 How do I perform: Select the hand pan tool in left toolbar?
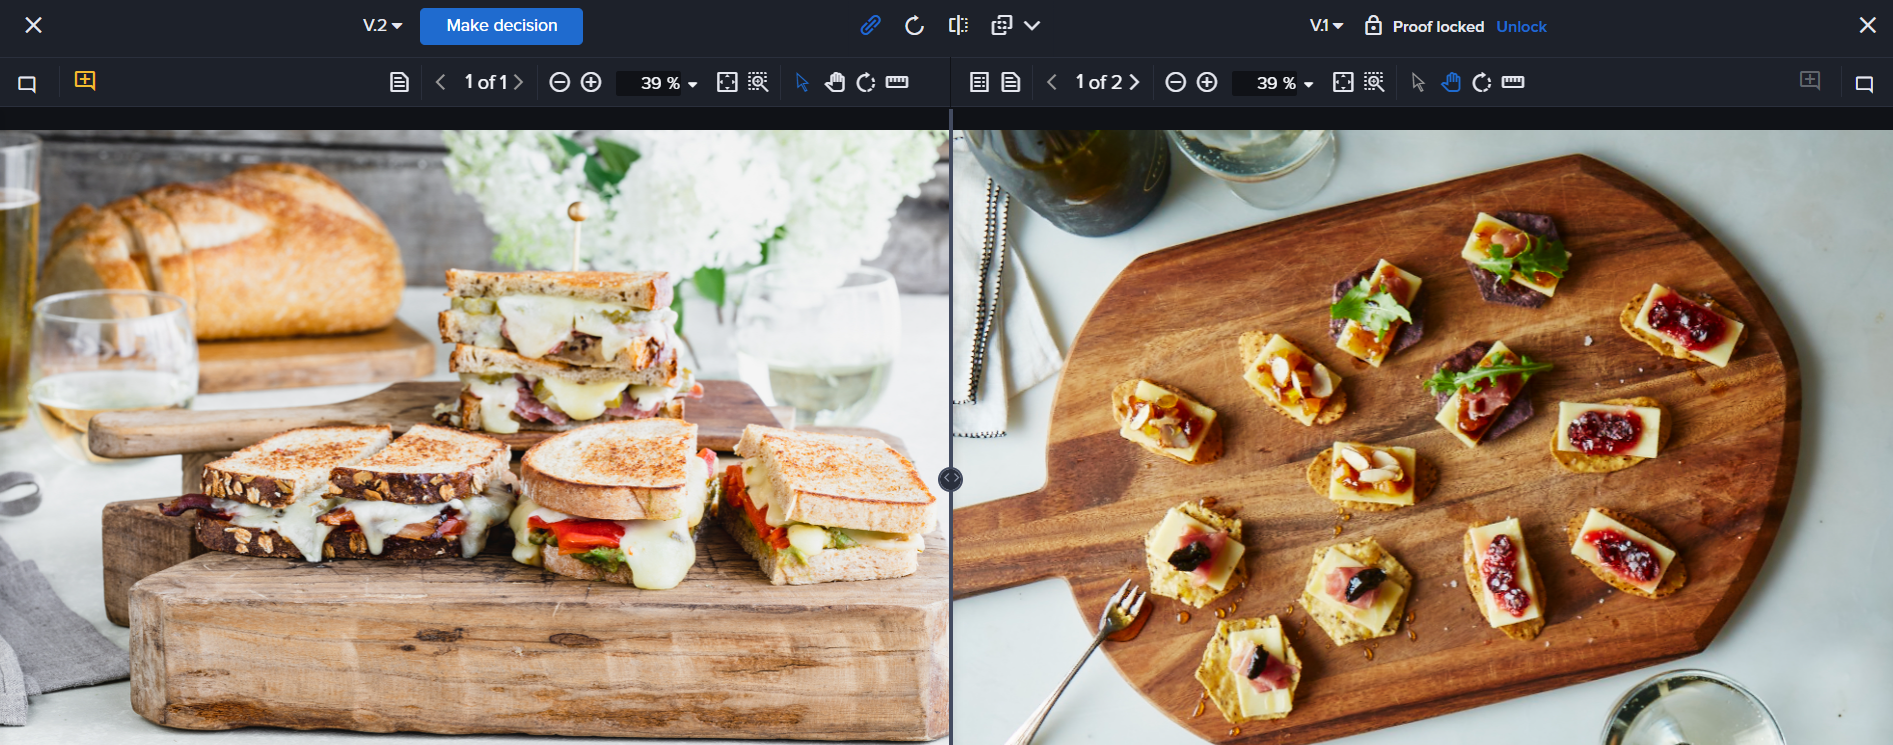[x=834, y=82]
